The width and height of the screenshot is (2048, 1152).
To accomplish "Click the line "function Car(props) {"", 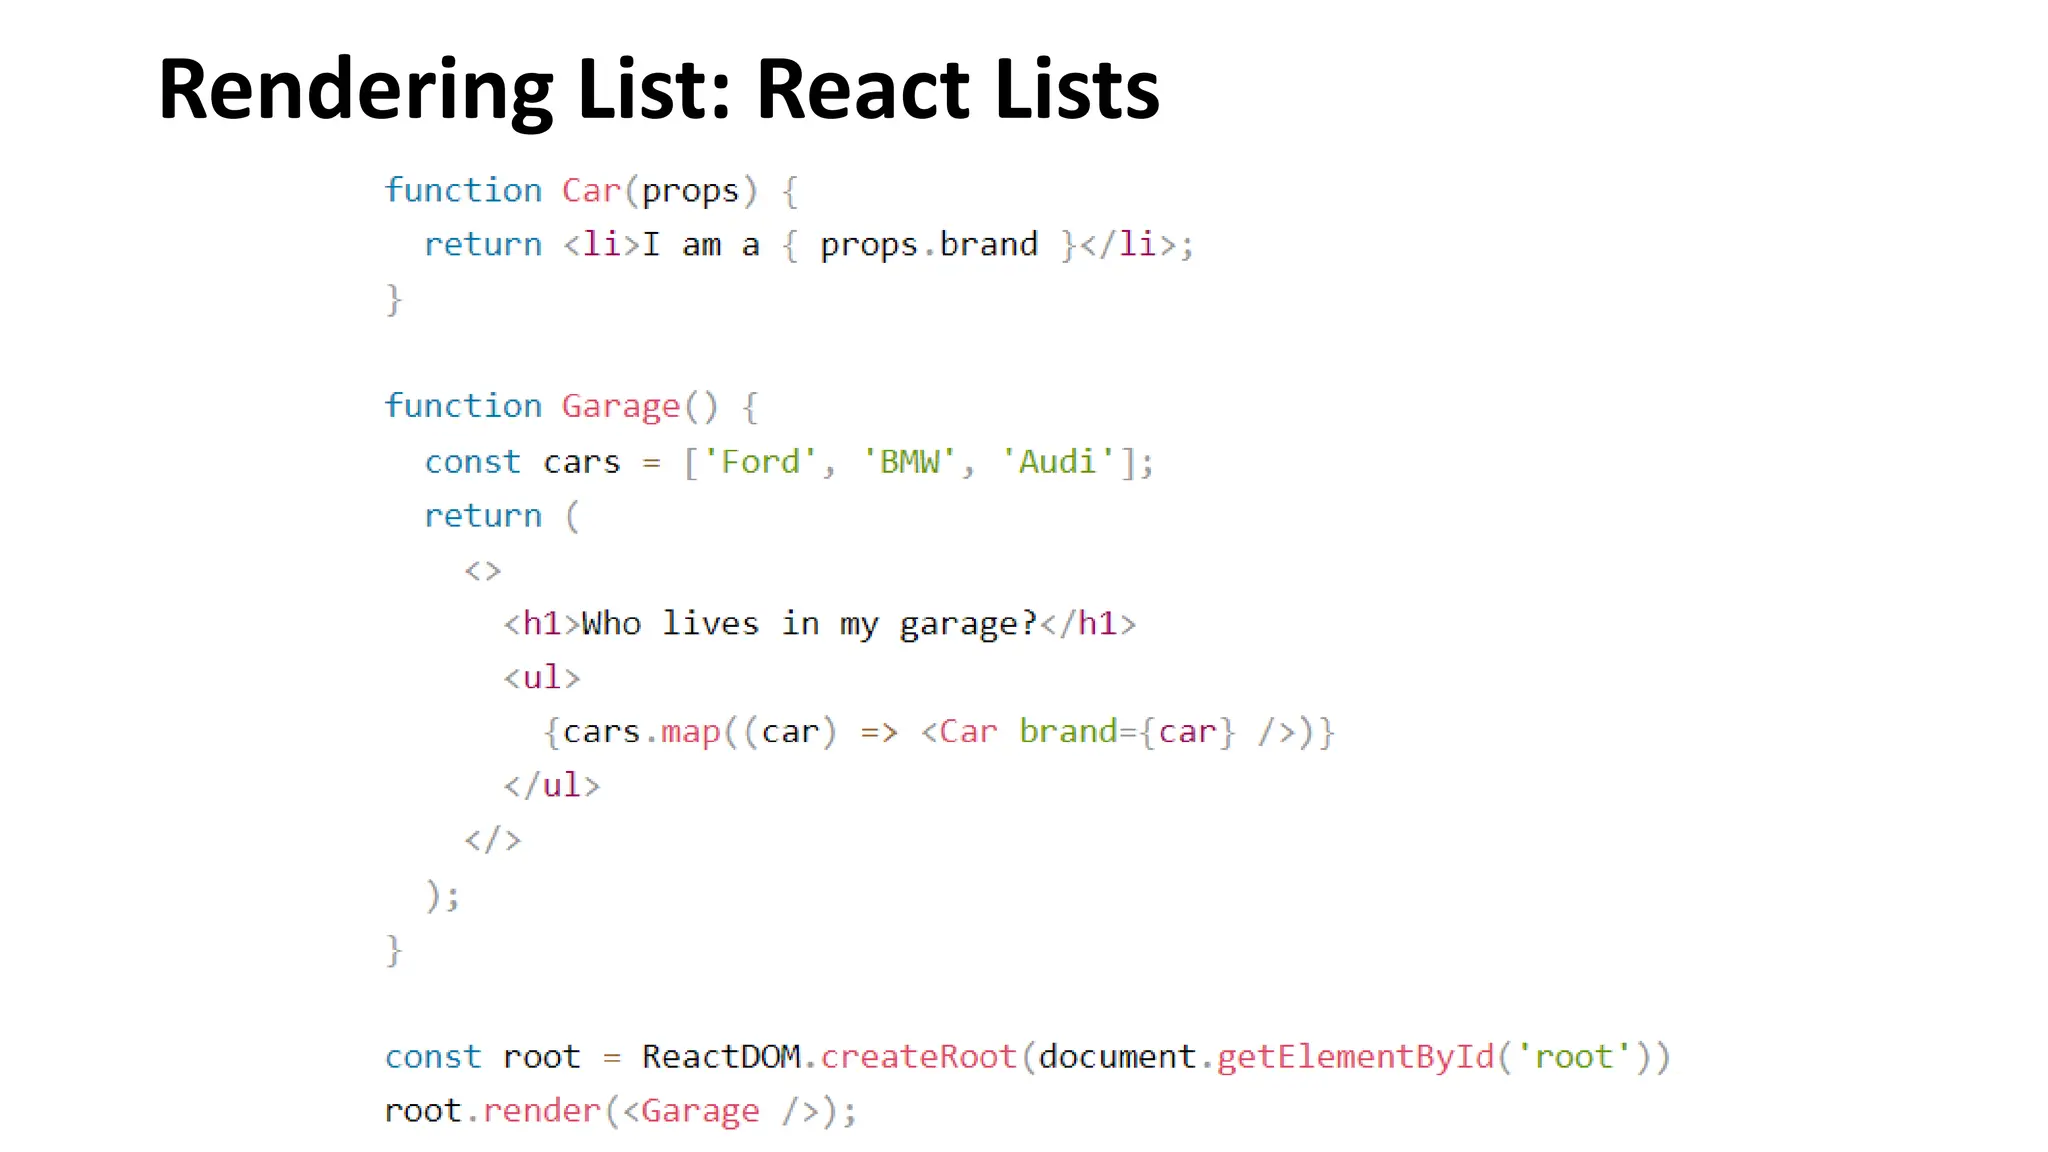I will (x=591, y=190).
